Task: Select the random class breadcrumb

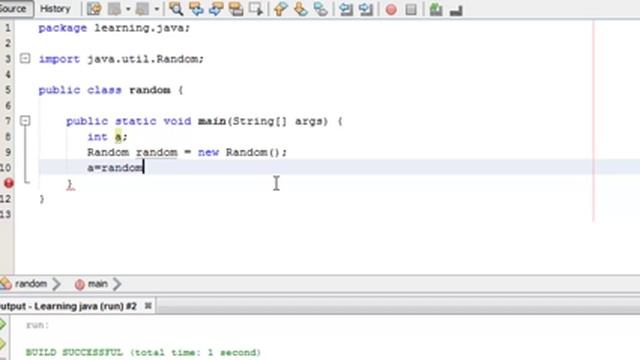Action: 31,284
